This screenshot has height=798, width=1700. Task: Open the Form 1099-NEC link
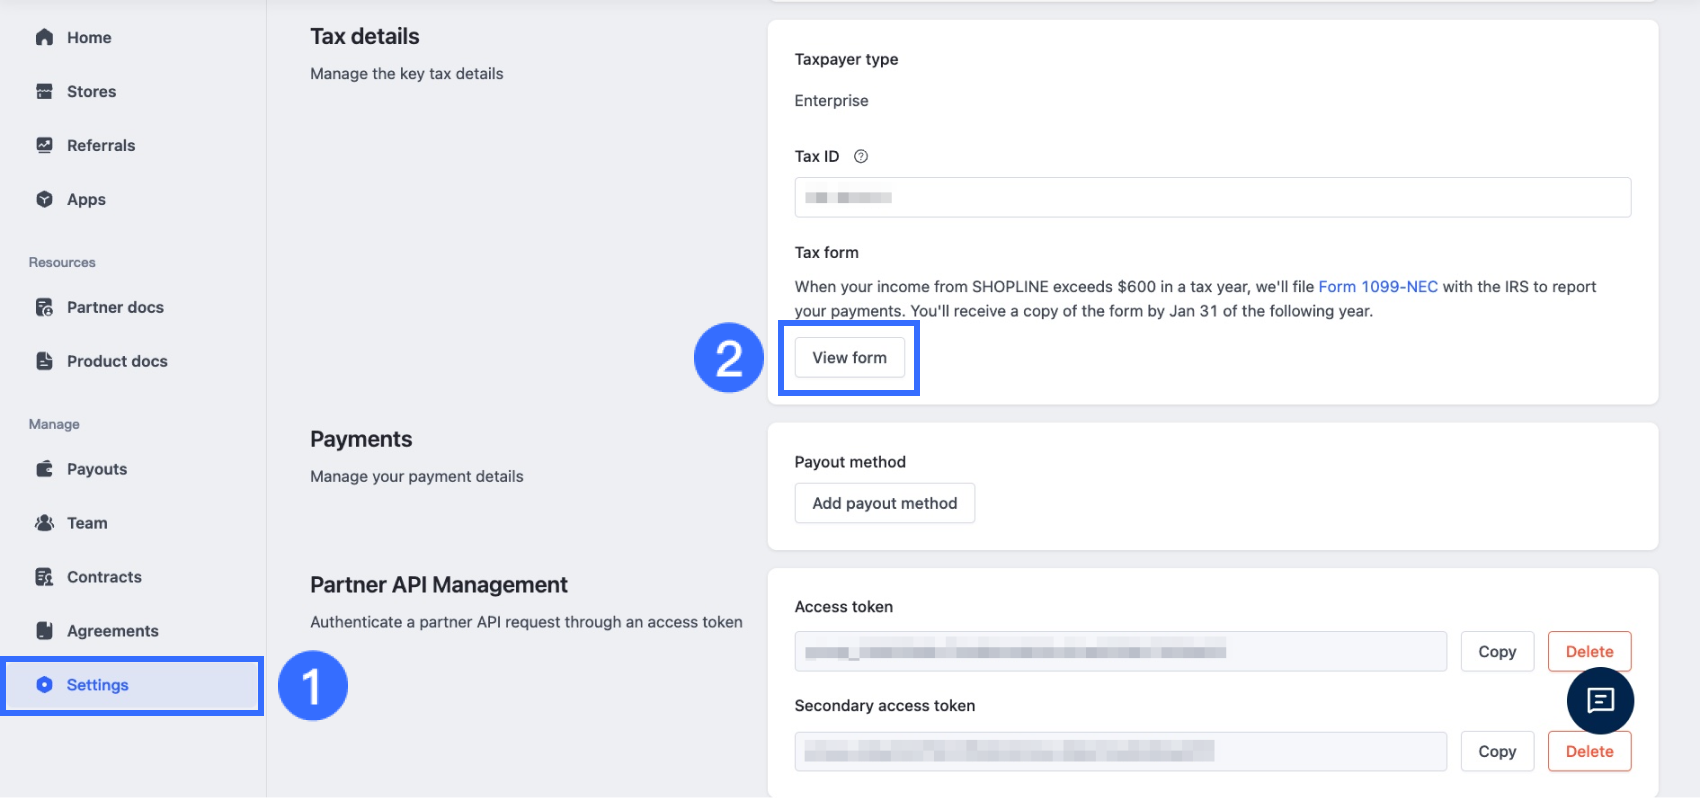click(1377, 287)
